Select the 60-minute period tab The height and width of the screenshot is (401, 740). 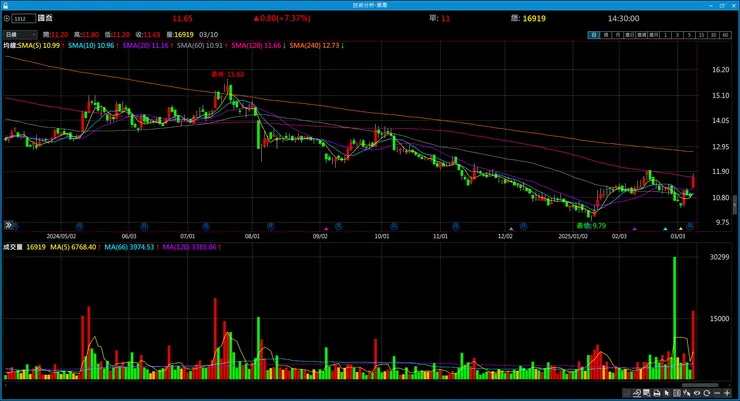(725, 35)
